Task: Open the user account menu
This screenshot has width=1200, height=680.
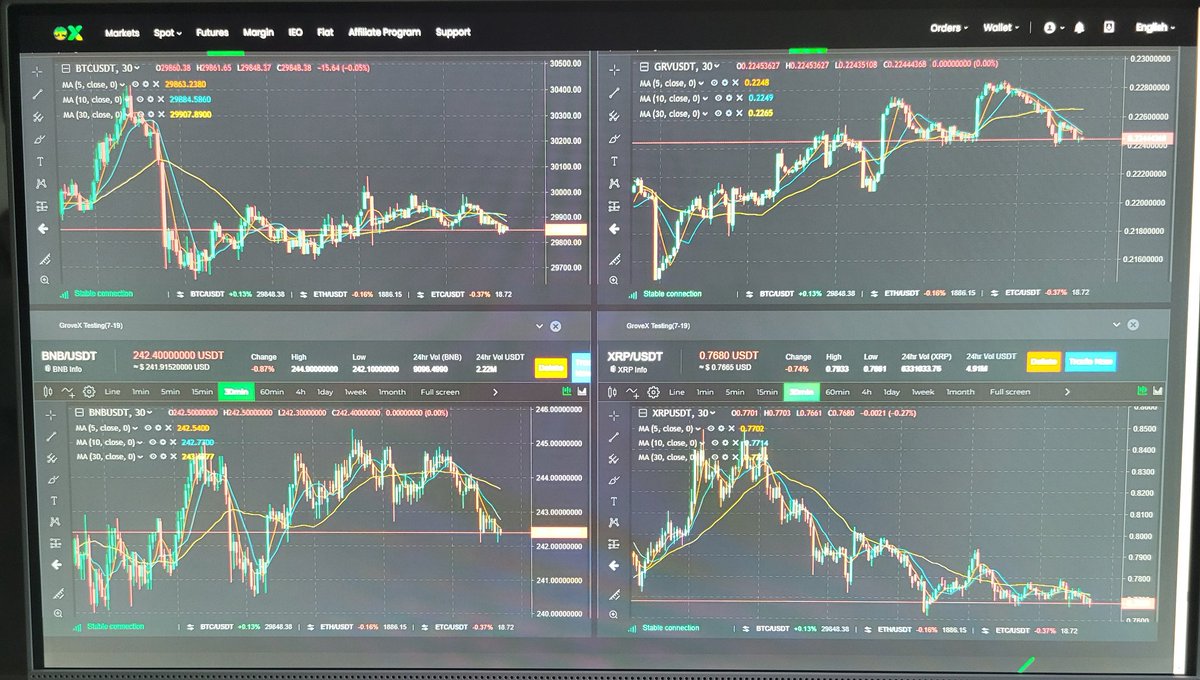Action: [x=1055, y=28]
